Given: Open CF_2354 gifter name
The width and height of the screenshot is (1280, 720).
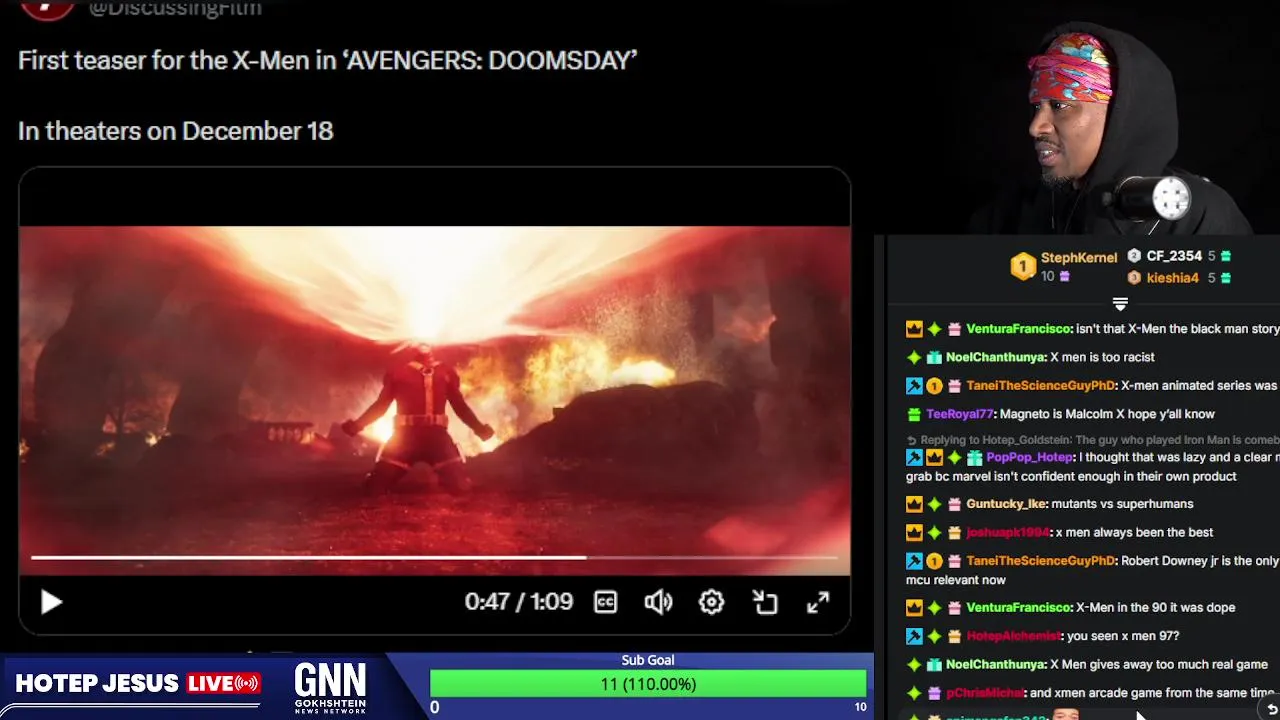Looking at the screenshot, I should pos(1174,256).
